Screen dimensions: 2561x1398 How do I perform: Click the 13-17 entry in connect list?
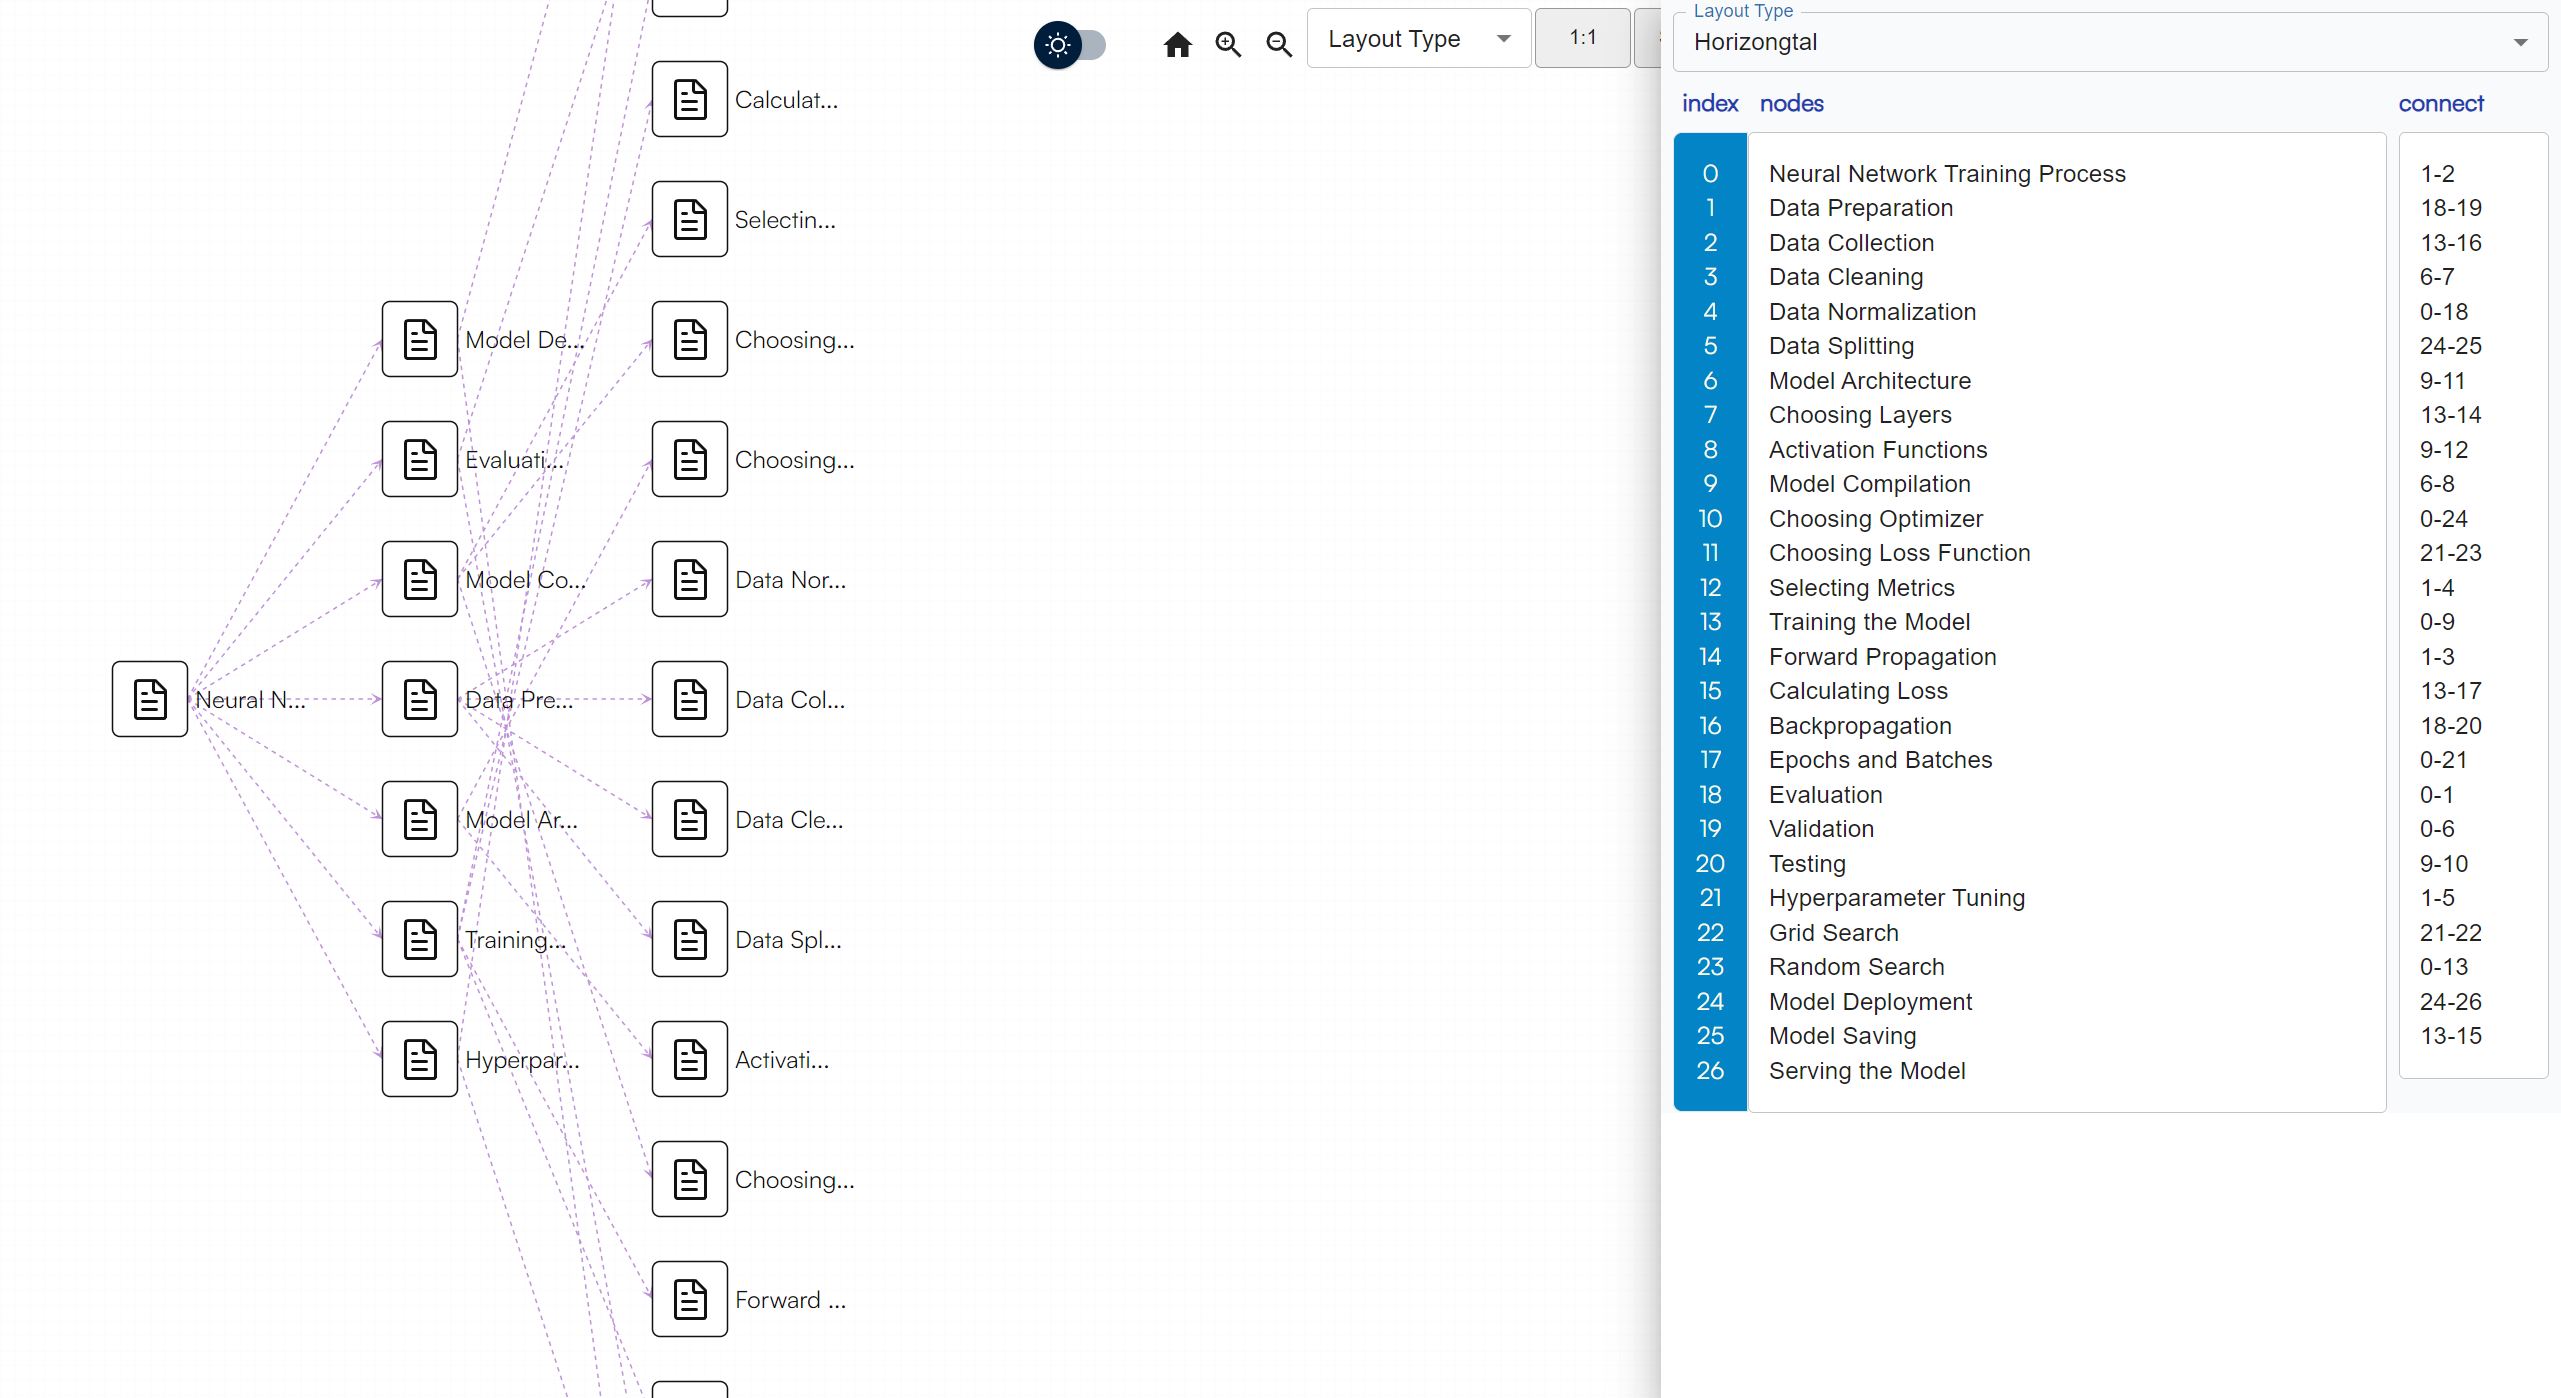tap(2450, 691)
